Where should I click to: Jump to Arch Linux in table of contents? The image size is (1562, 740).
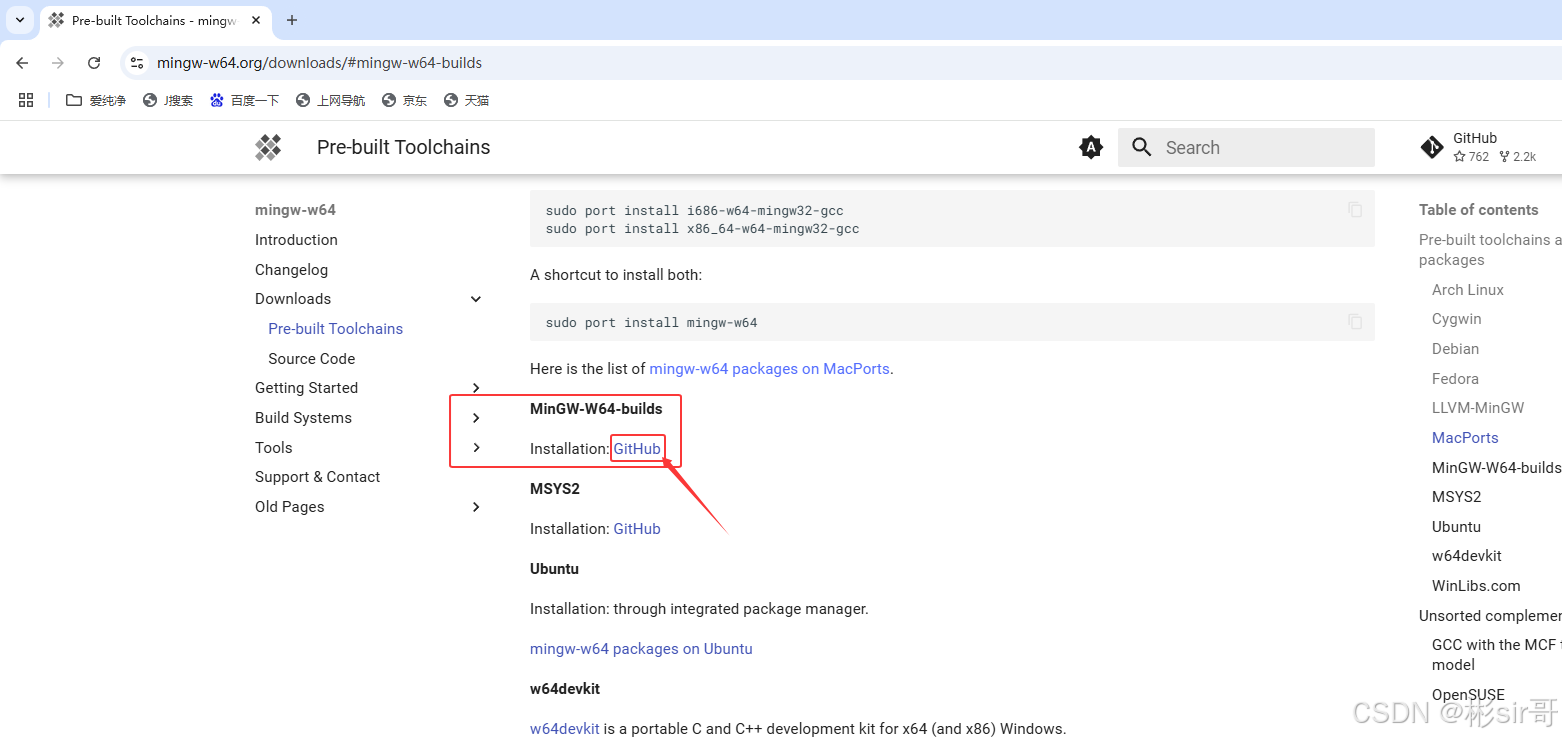tap(1468, 290)
